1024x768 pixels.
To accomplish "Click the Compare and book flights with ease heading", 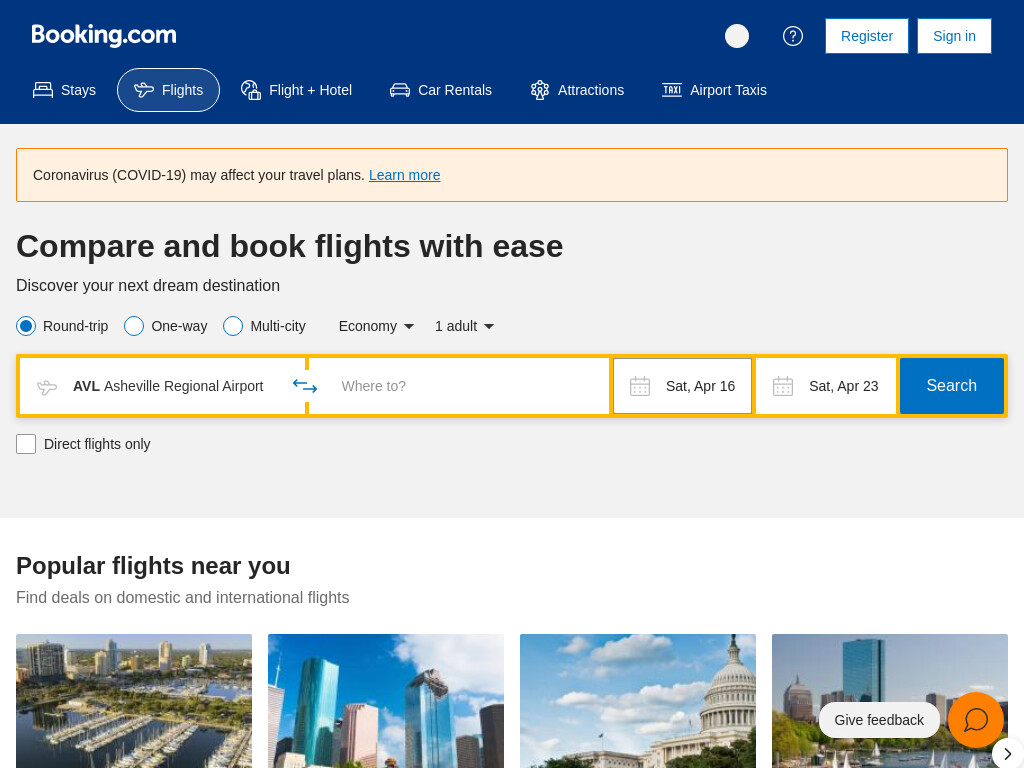I will click(289, 246).
